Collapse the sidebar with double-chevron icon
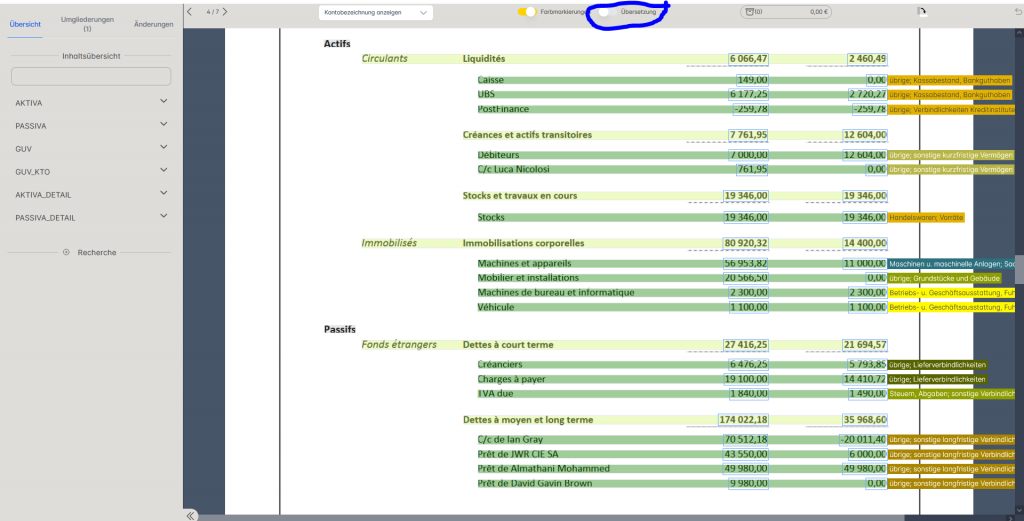 191,515
